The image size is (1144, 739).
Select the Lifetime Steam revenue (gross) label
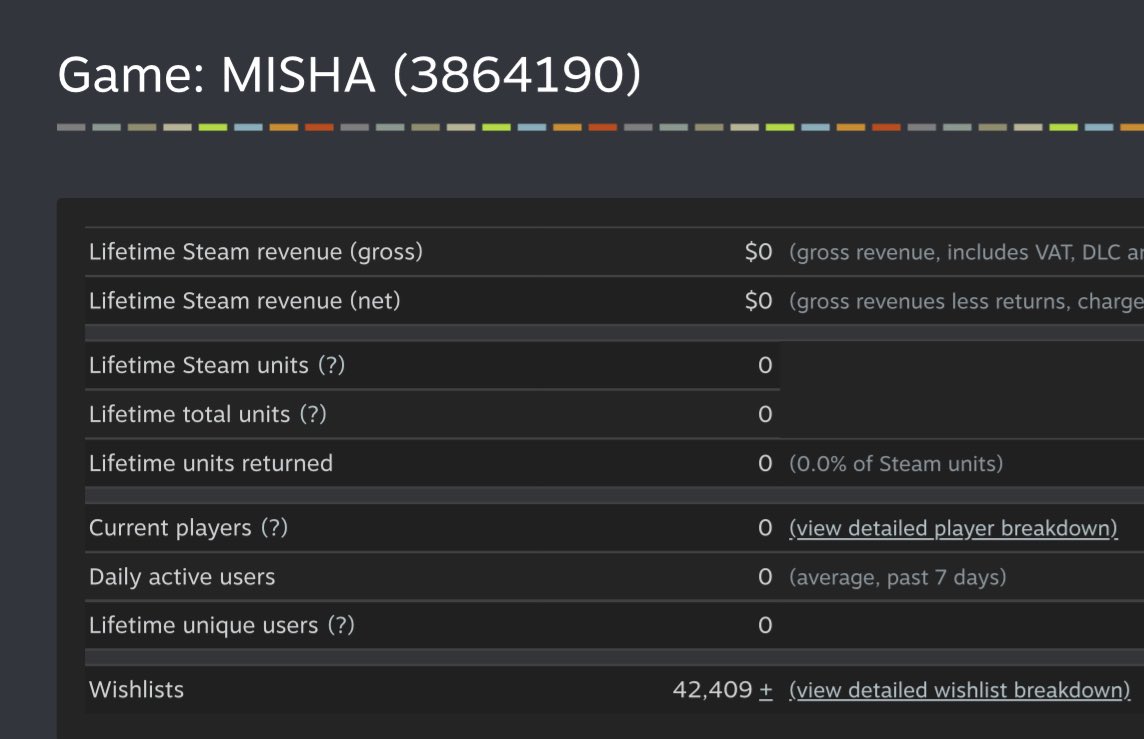[x=256, y=252]
